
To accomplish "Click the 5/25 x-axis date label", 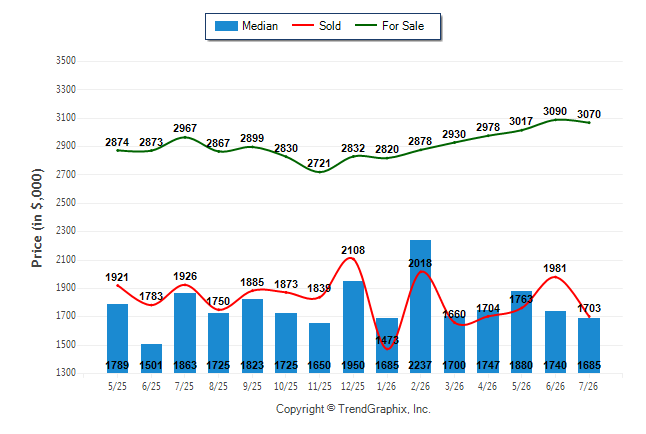I will (x=117, y=386).
